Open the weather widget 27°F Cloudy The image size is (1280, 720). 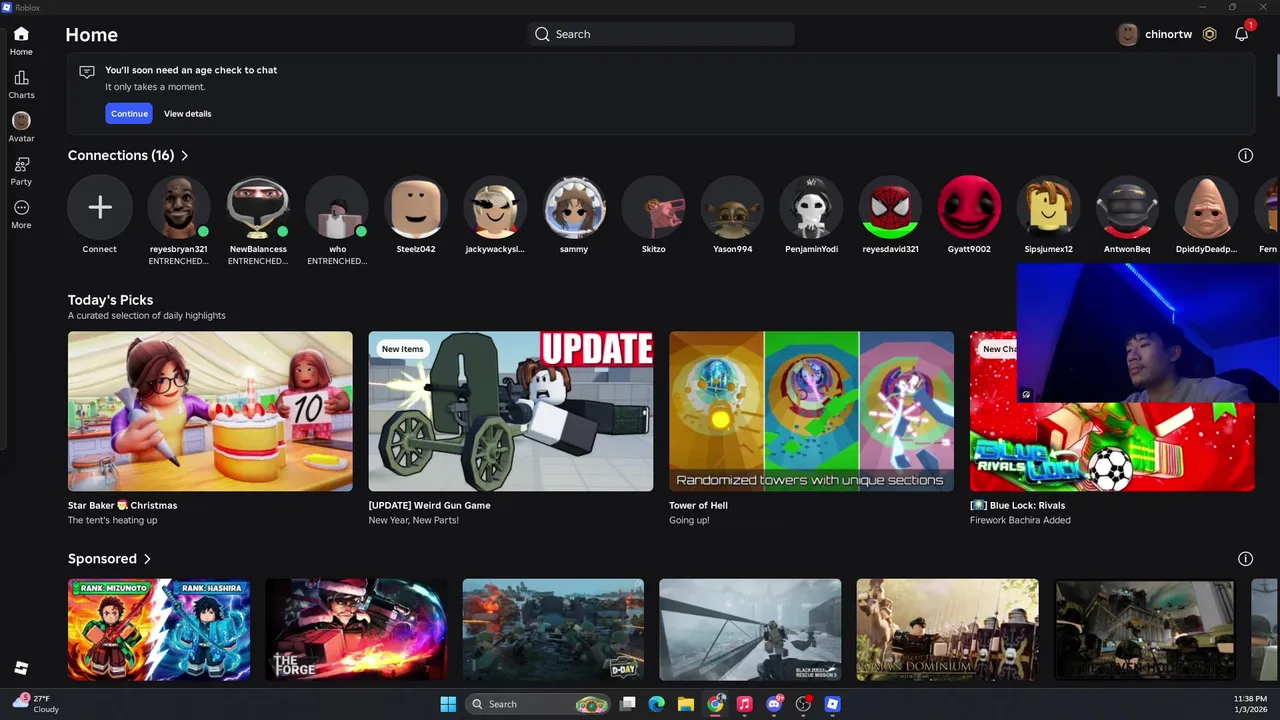click(x=36, y=704)
